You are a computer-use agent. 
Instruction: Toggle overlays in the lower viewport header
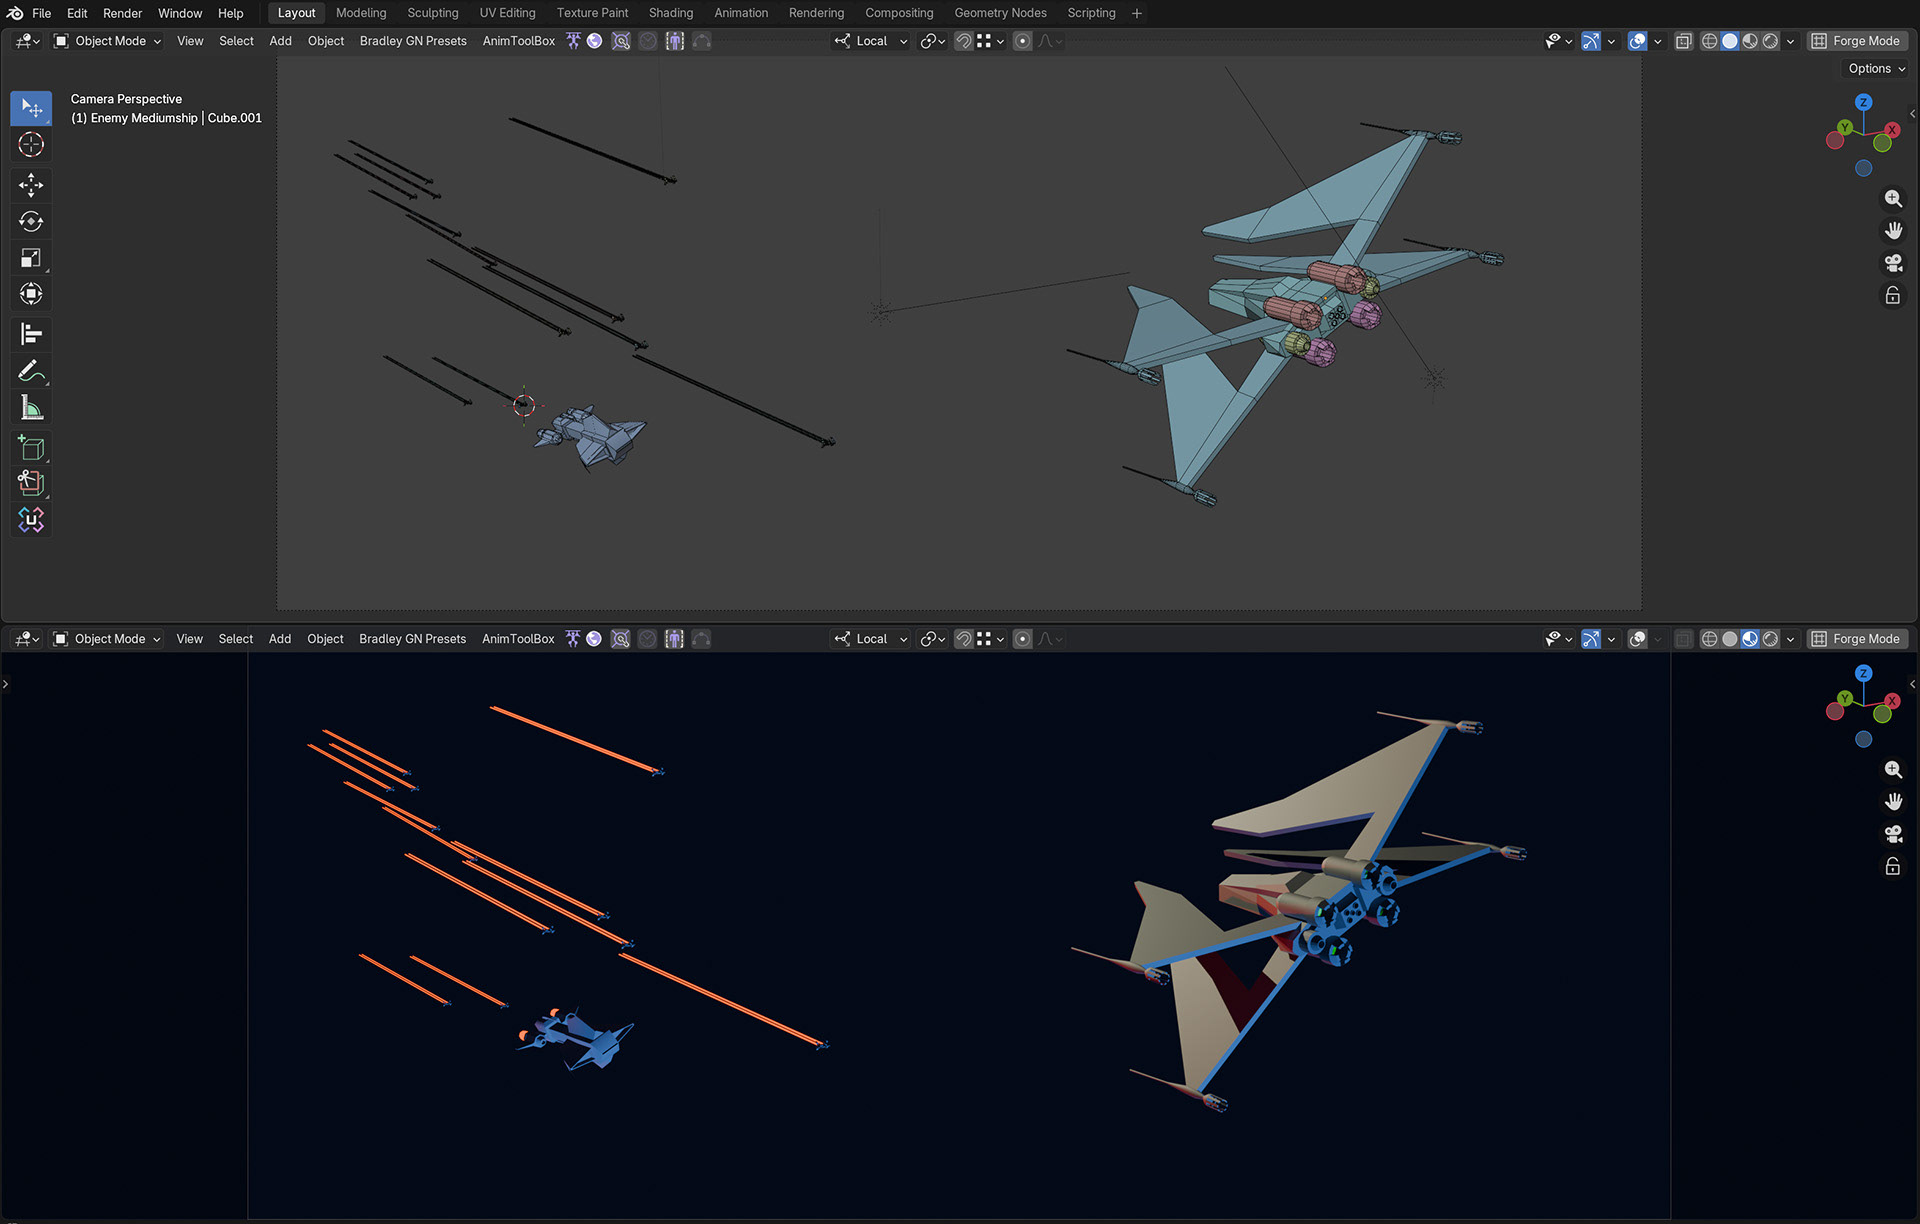[x=1638, y=639]
